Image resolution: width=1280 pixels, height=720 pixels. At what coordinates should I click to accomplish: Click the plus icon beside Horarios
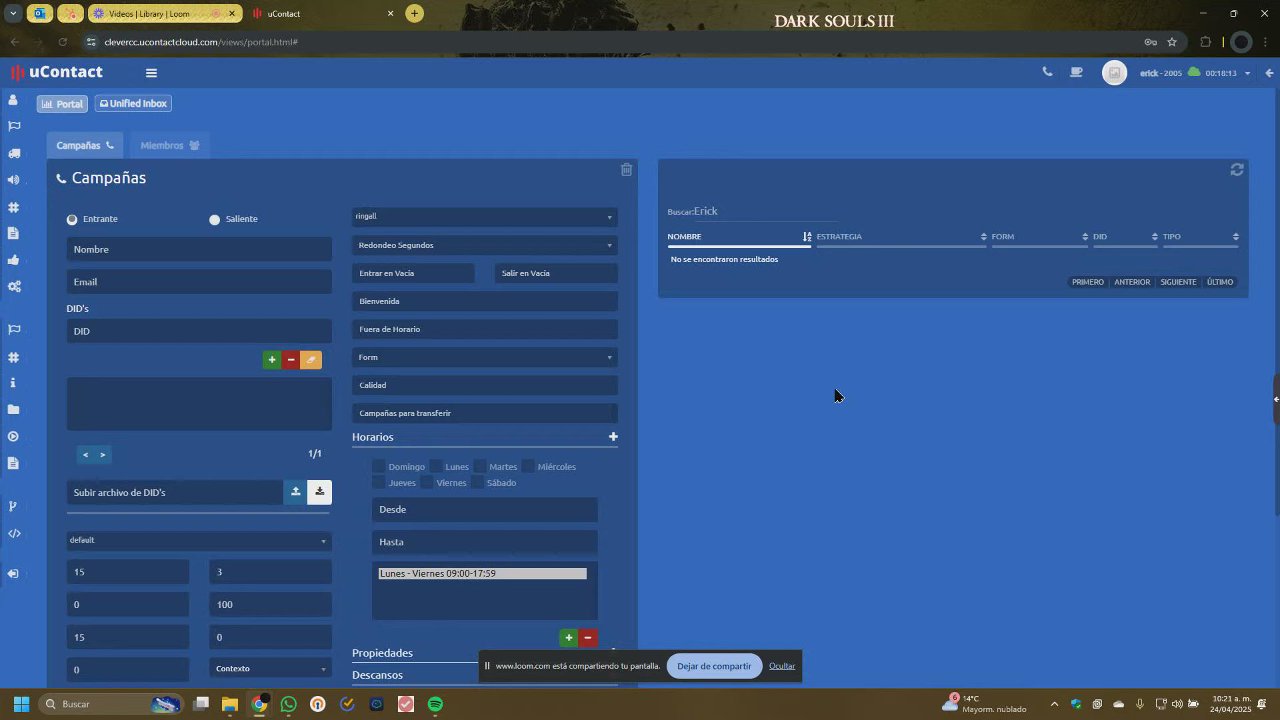[x=613, y=437]
